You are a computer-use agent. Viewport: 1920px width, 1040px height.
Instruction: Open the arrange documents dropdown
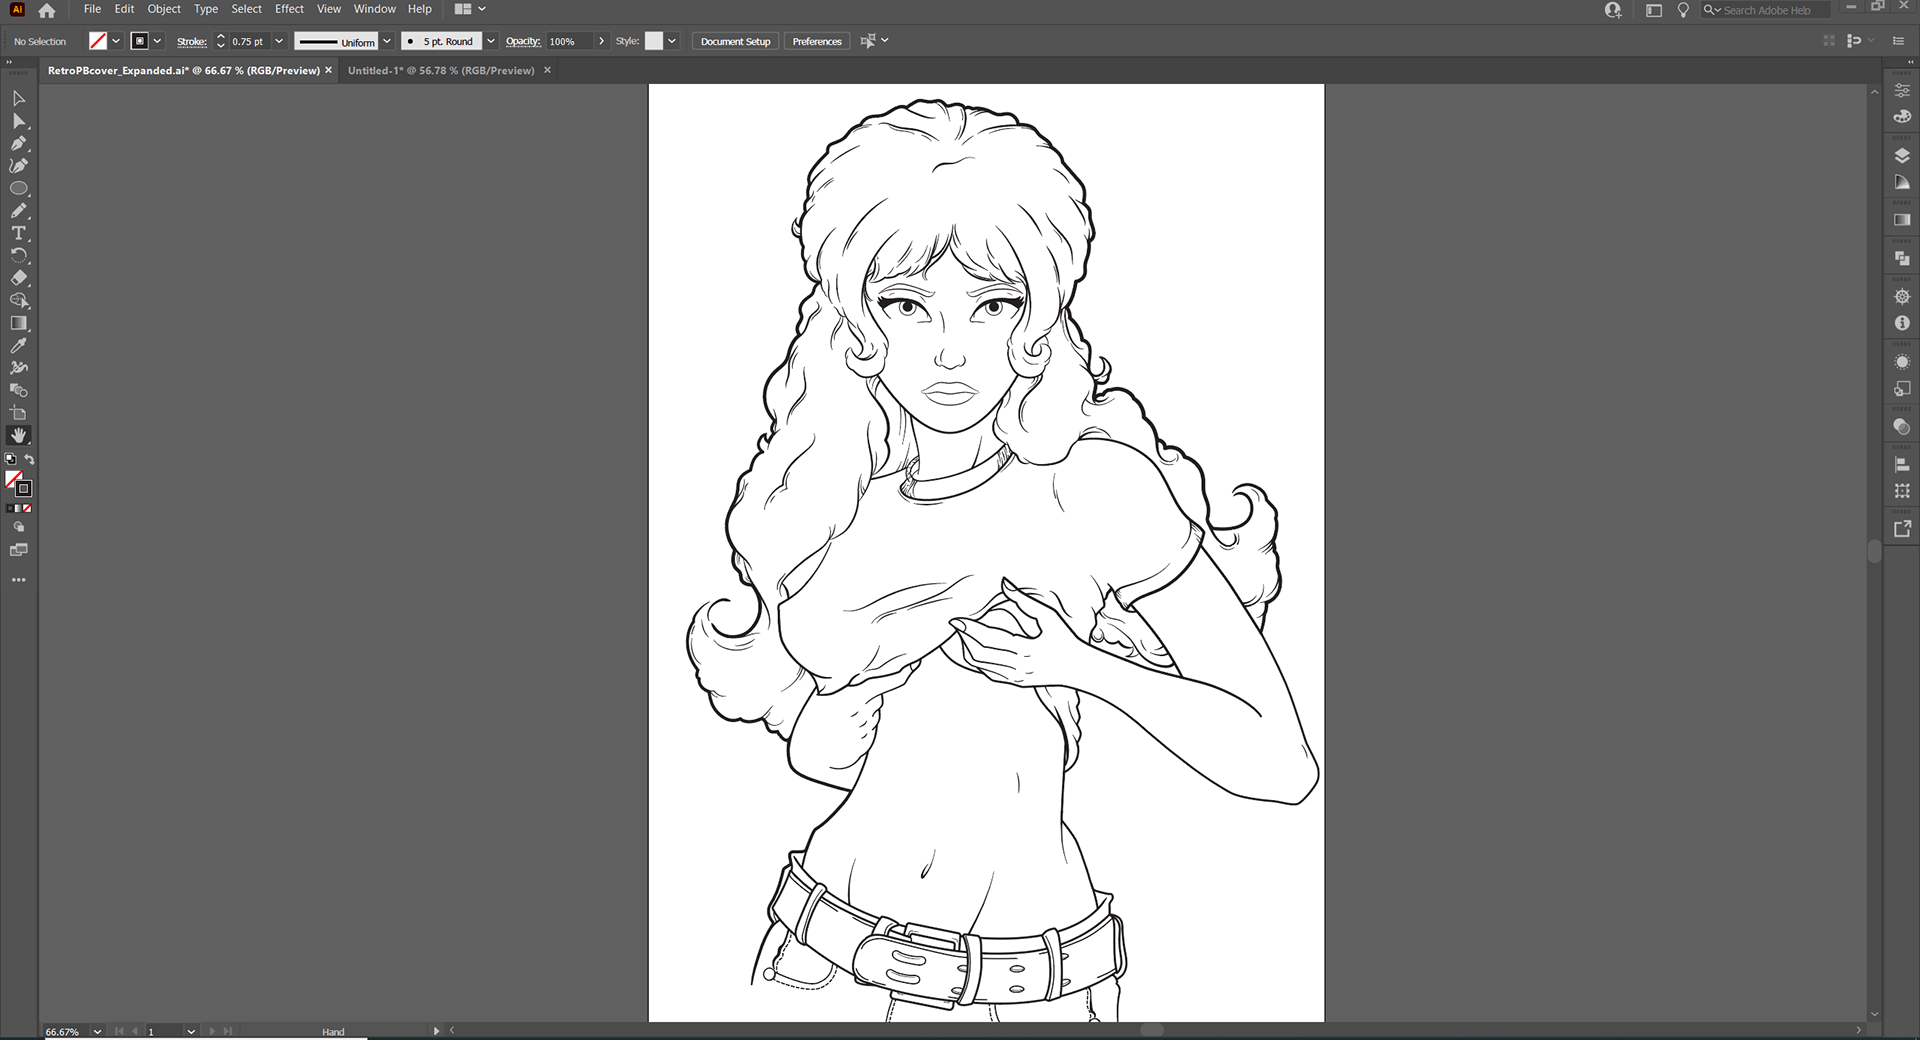(x=470, y=9)
